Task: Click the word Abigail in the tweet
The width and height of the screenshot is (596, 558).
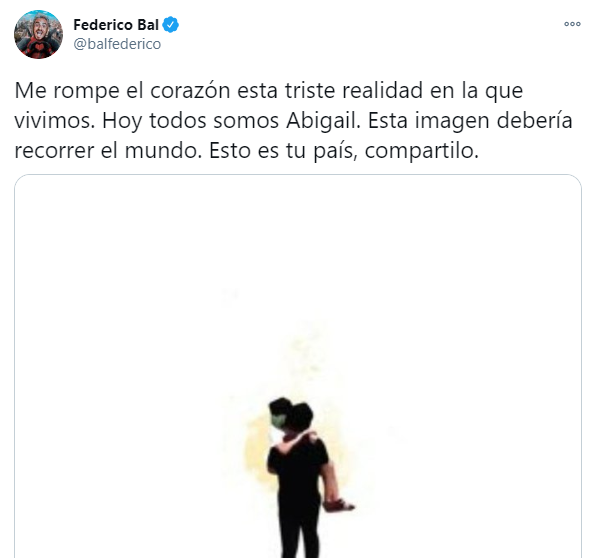Action: click(x=323, y=121)
